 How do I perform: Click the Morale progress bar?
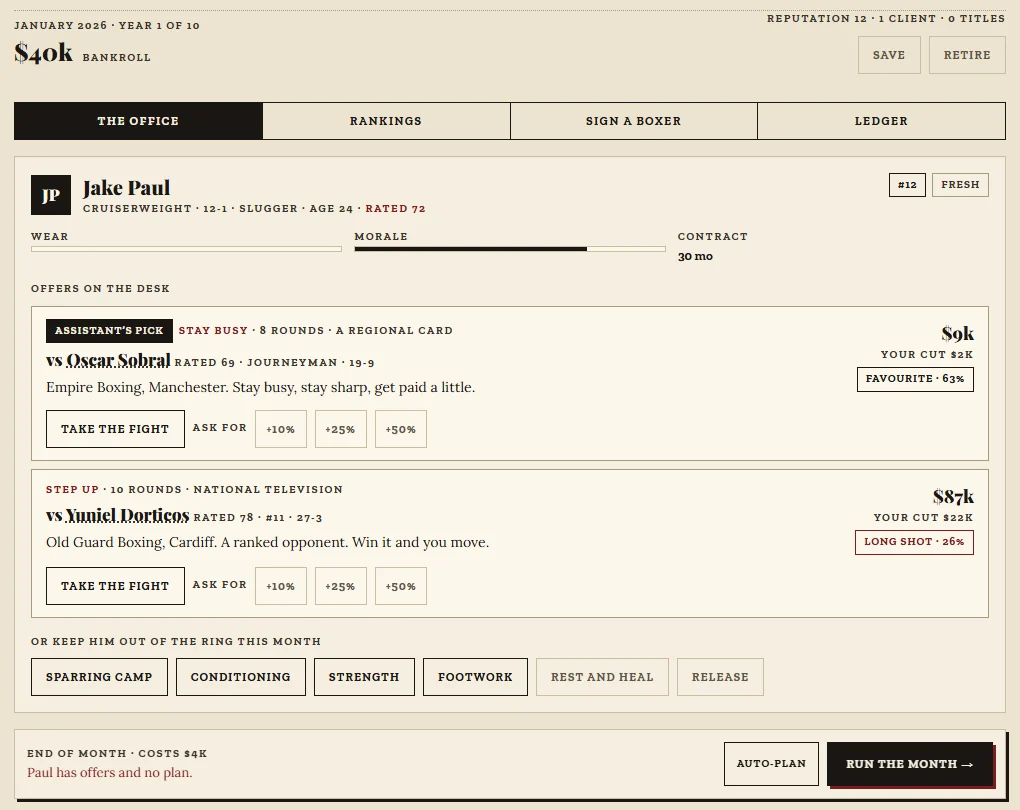(x=509, y=249)
